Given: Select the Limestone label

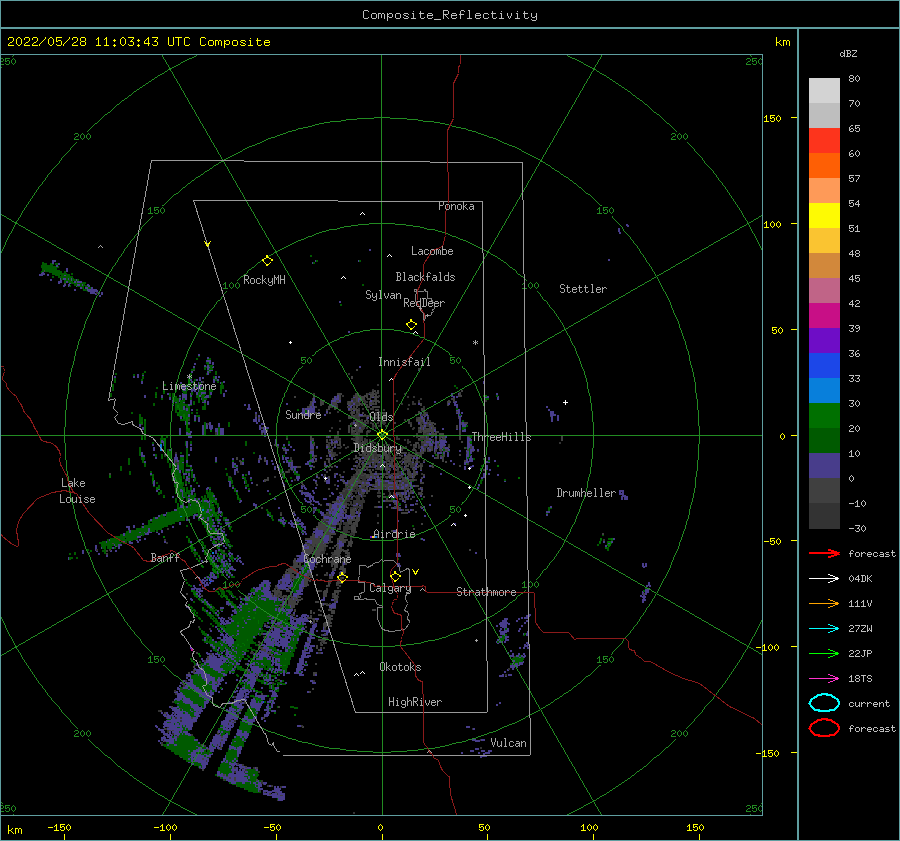Looking at the screenshot, I should (189, 386).
